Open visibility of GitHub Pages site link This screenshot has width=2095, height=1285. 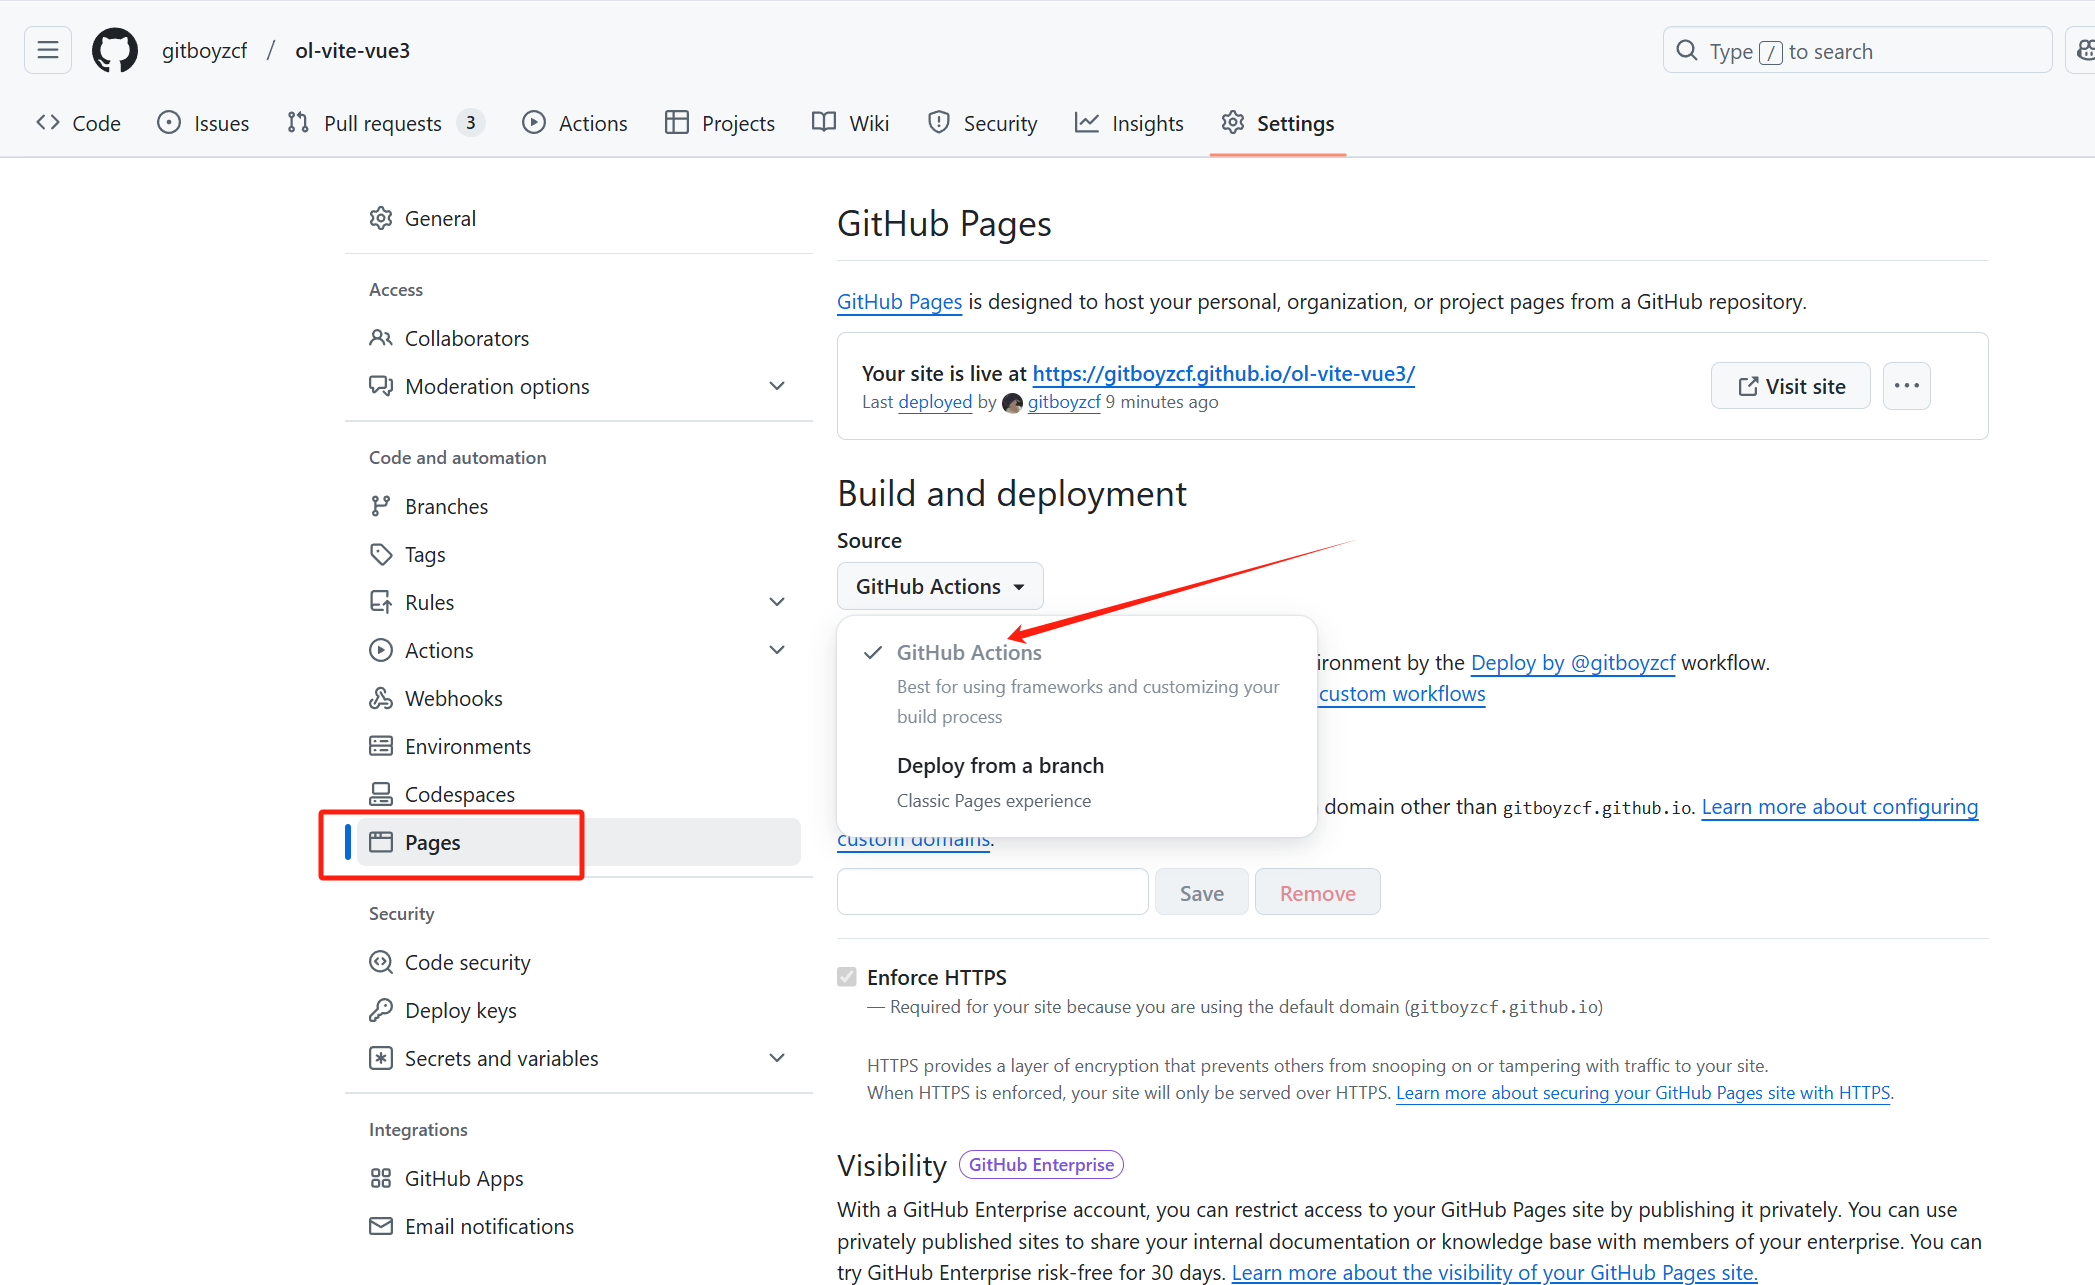[x=1494, y=1273]
